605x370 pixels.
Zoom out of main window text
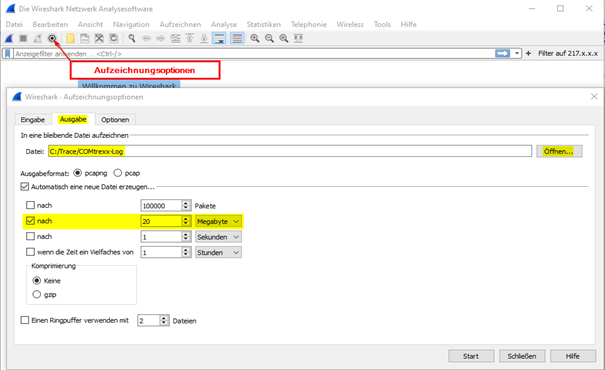pos(269,38)
